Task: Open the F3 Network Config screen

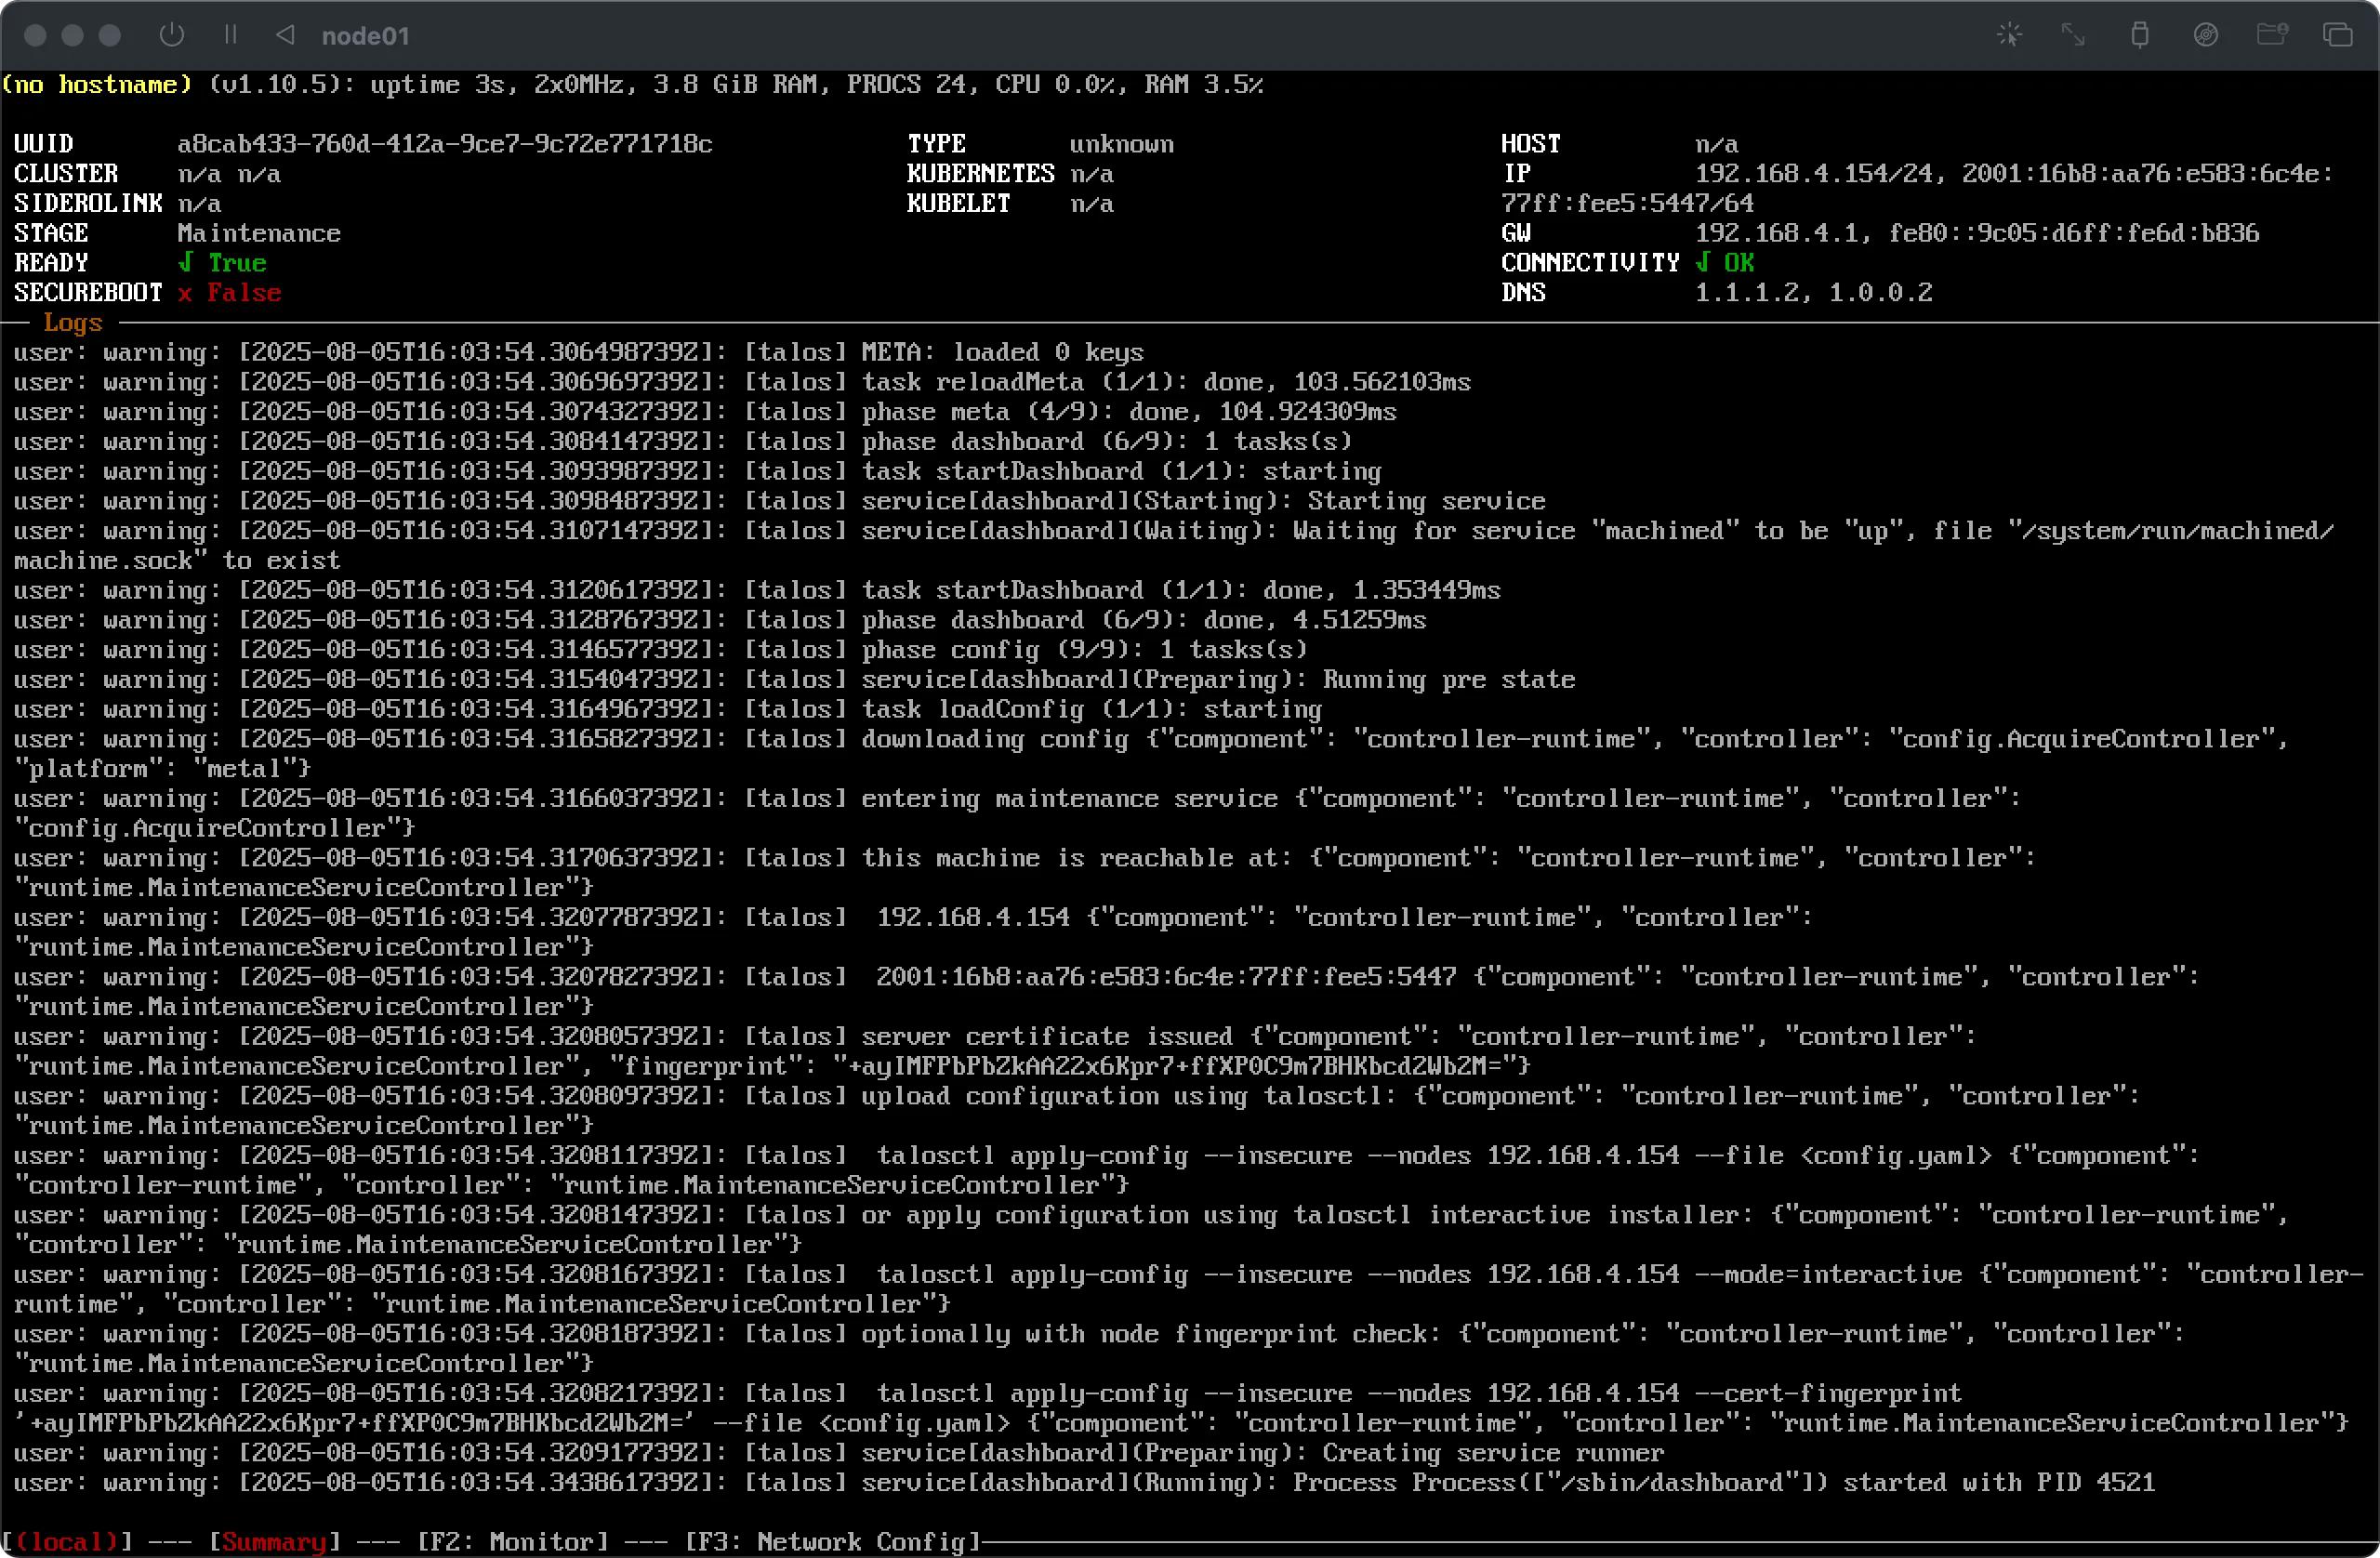Action: point(831,1541)
